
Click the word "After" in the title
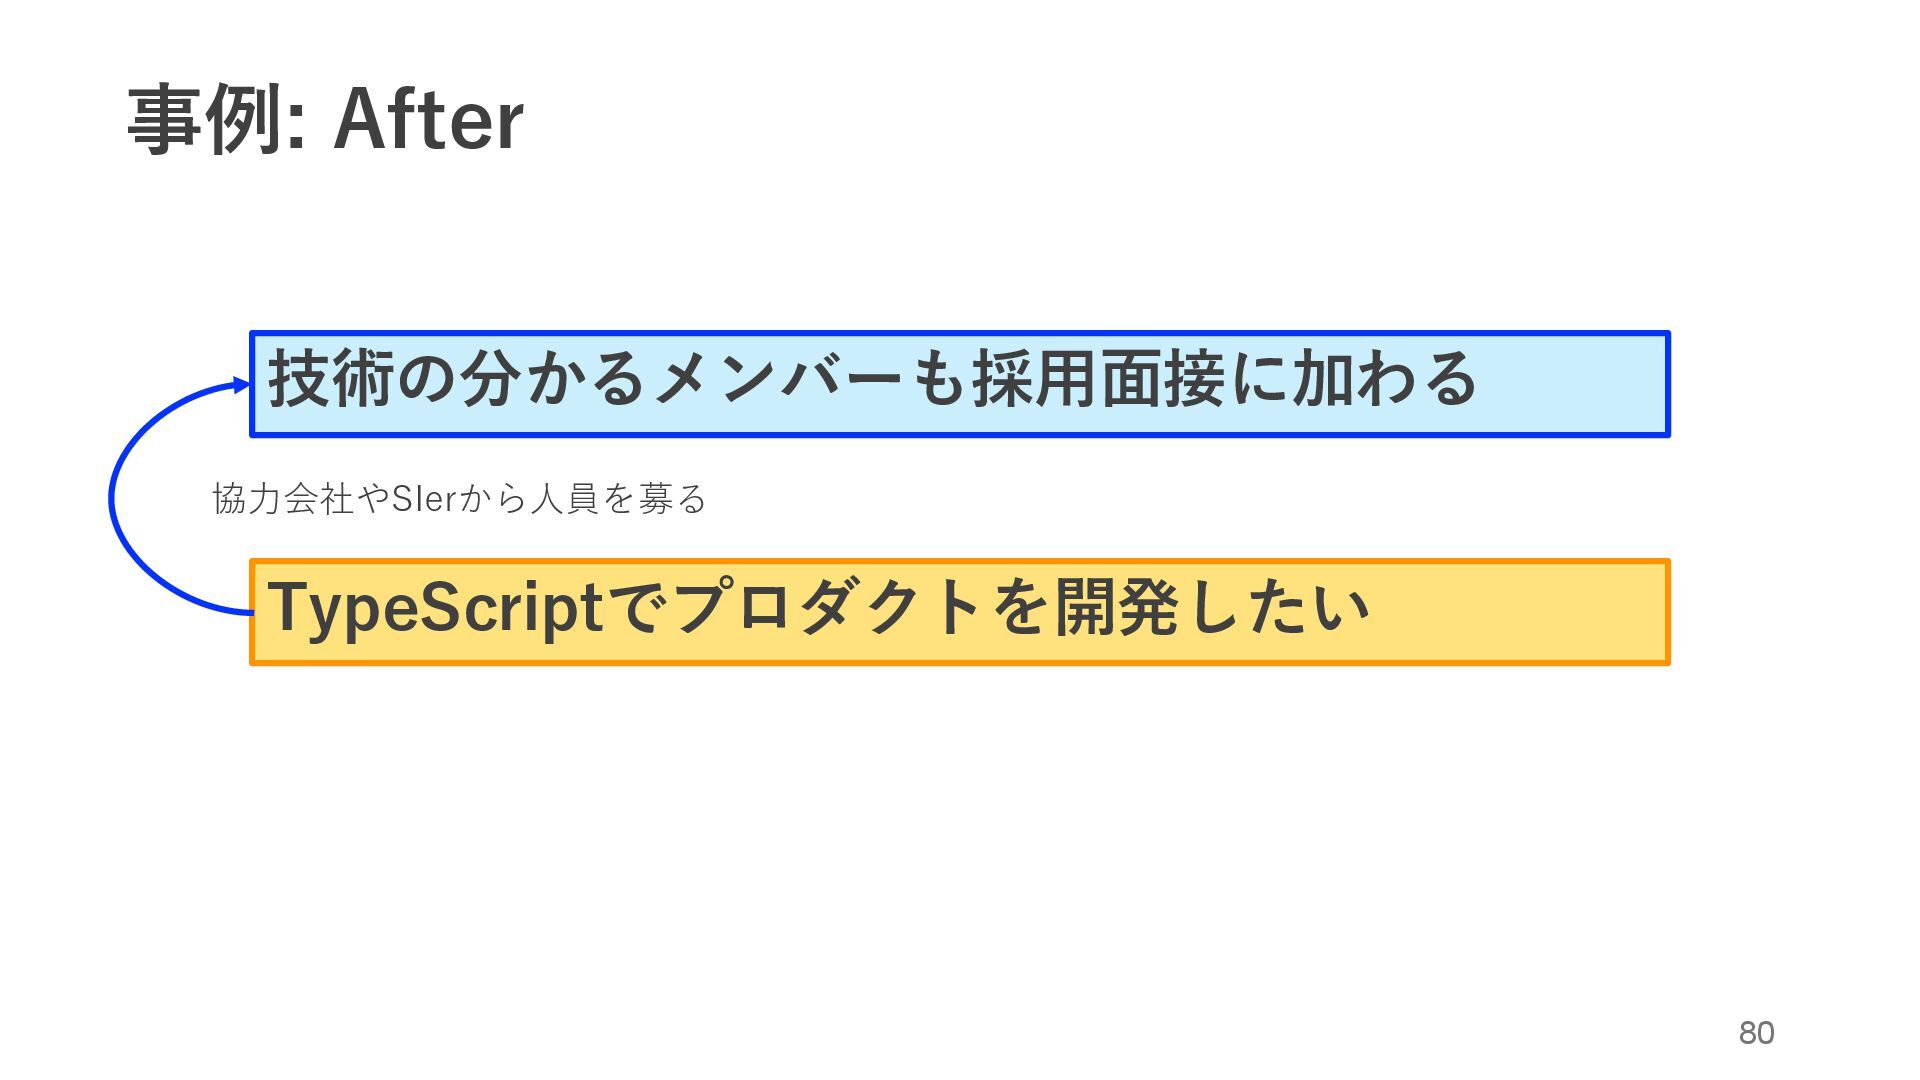coord(428,120)
